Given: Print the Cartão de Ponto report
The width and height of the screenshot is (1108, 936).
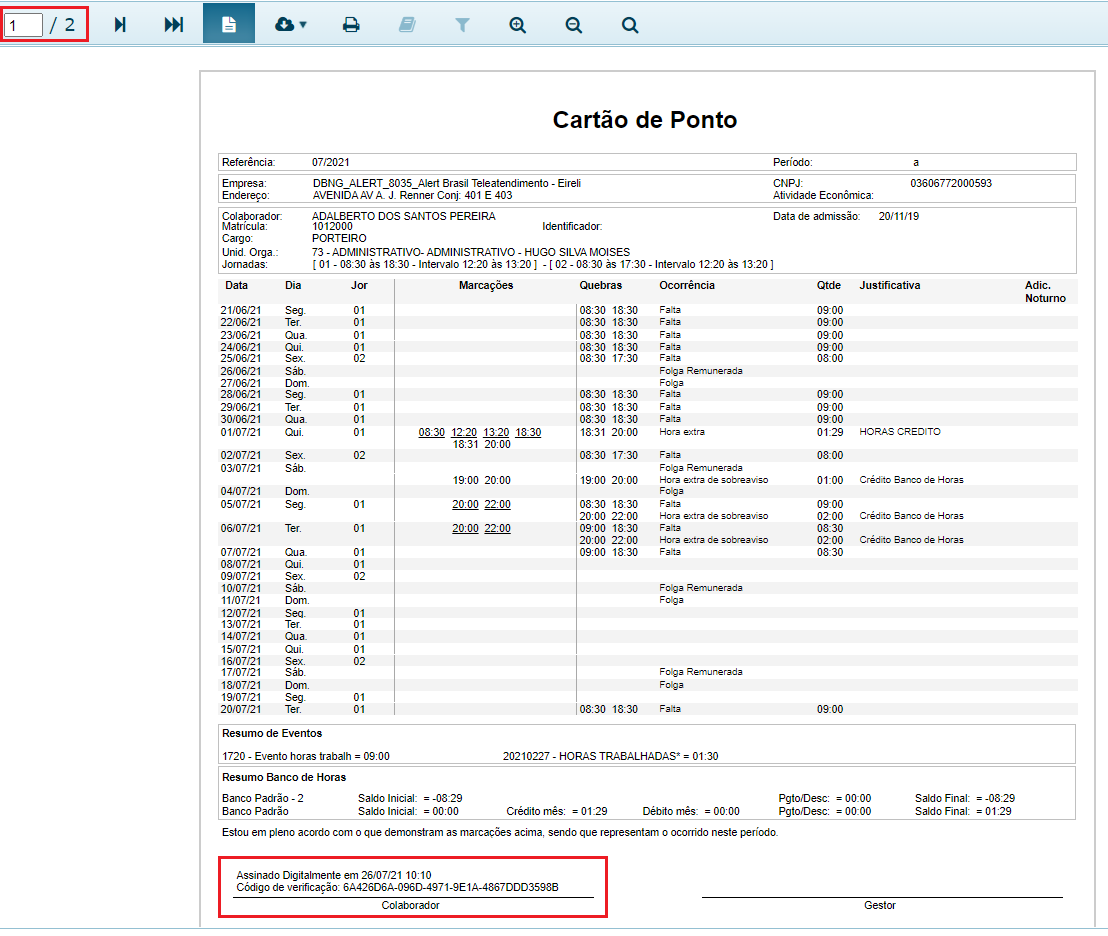Looking at the screenshot, I should (351, 25).
